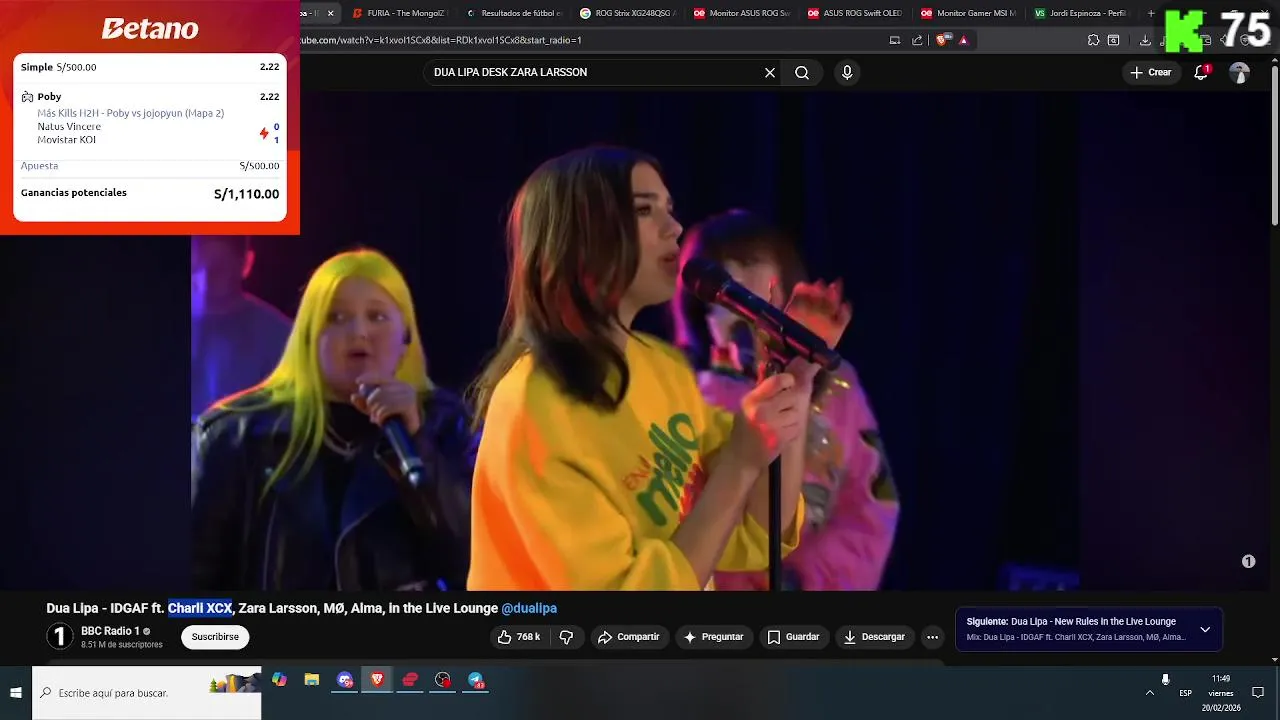Open YouTube notifications bell
This screenshot has width=1280, height=720.
pos(1202,72)
